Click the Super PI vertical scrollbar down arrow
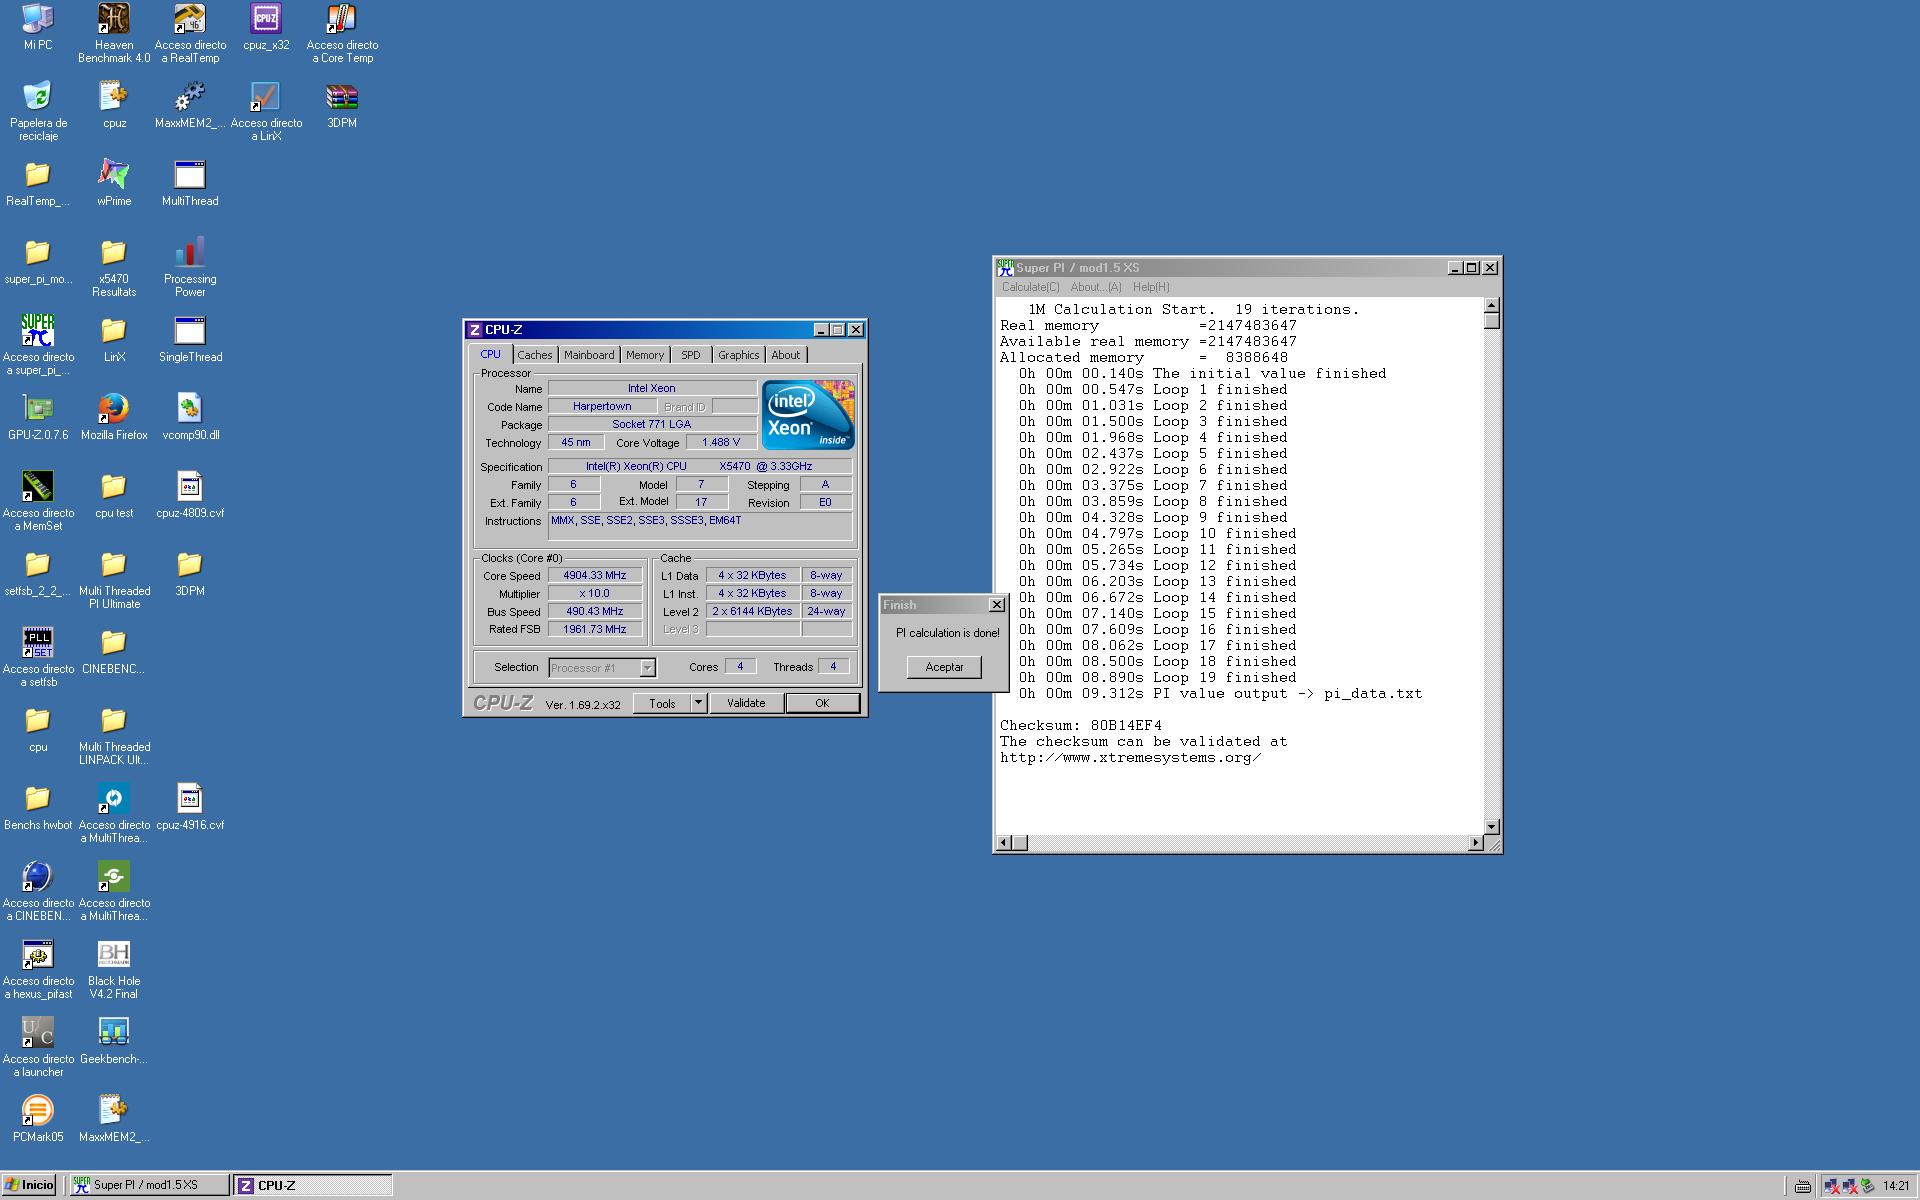Image resolution: width=1920 pixels, height=1200 pixels. click(1492, 826)
